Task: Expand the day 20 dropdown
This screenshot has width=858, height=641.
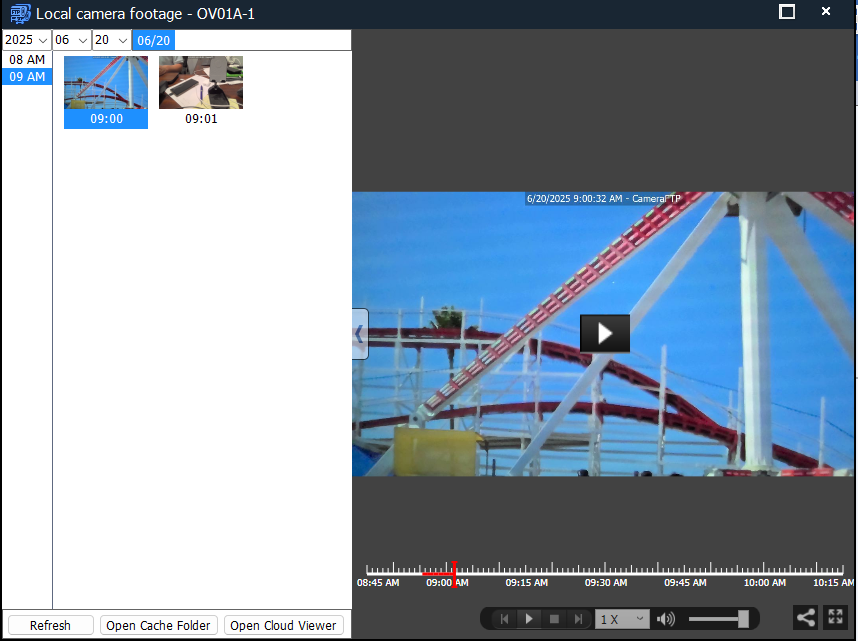Action: (x=111, y=40)
